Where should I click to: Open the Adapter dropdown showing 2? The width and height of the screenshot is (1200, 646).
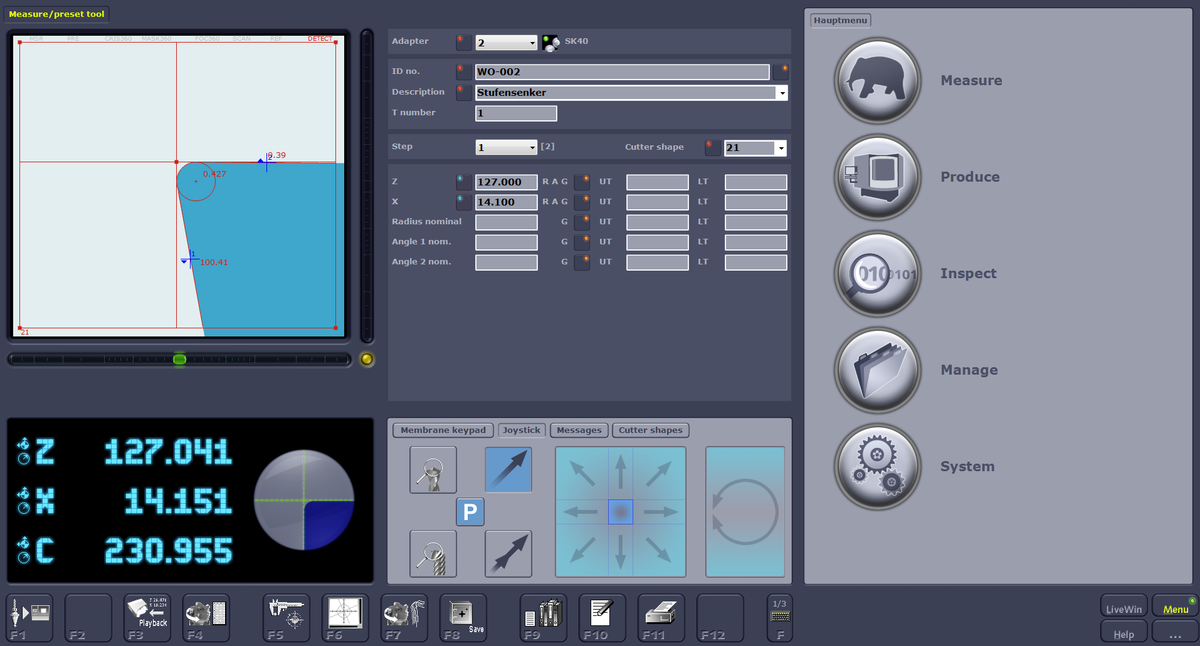point(531,43)
